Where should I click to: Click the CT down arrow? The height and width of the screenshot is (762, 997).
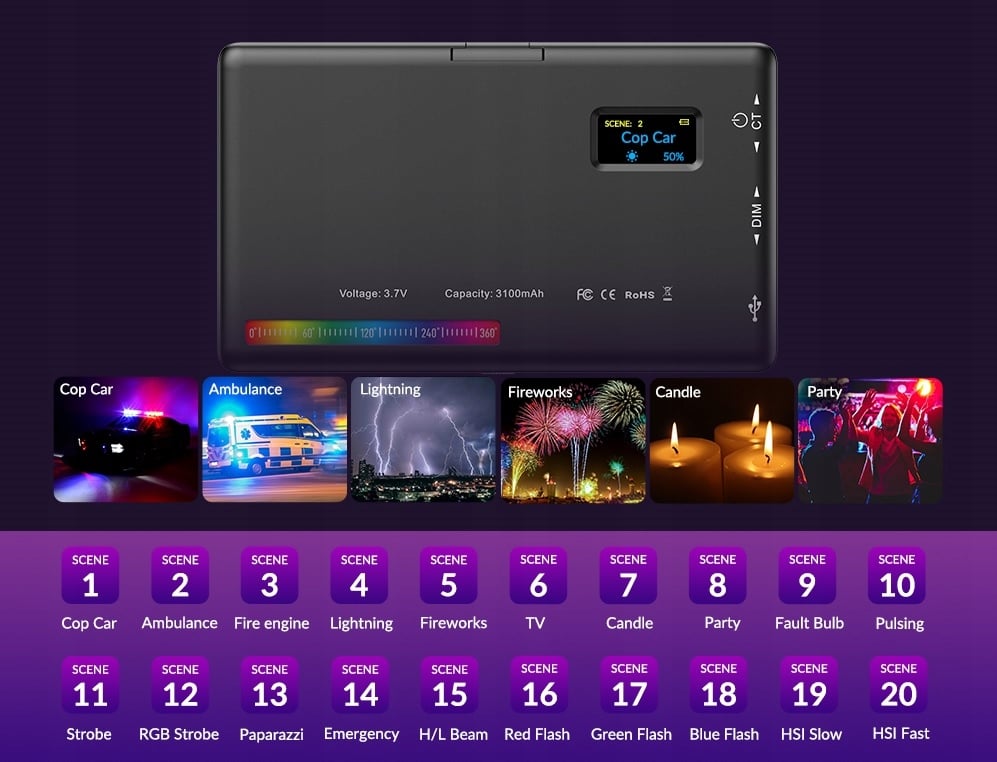pyautogui.click(x=757, y=147)
